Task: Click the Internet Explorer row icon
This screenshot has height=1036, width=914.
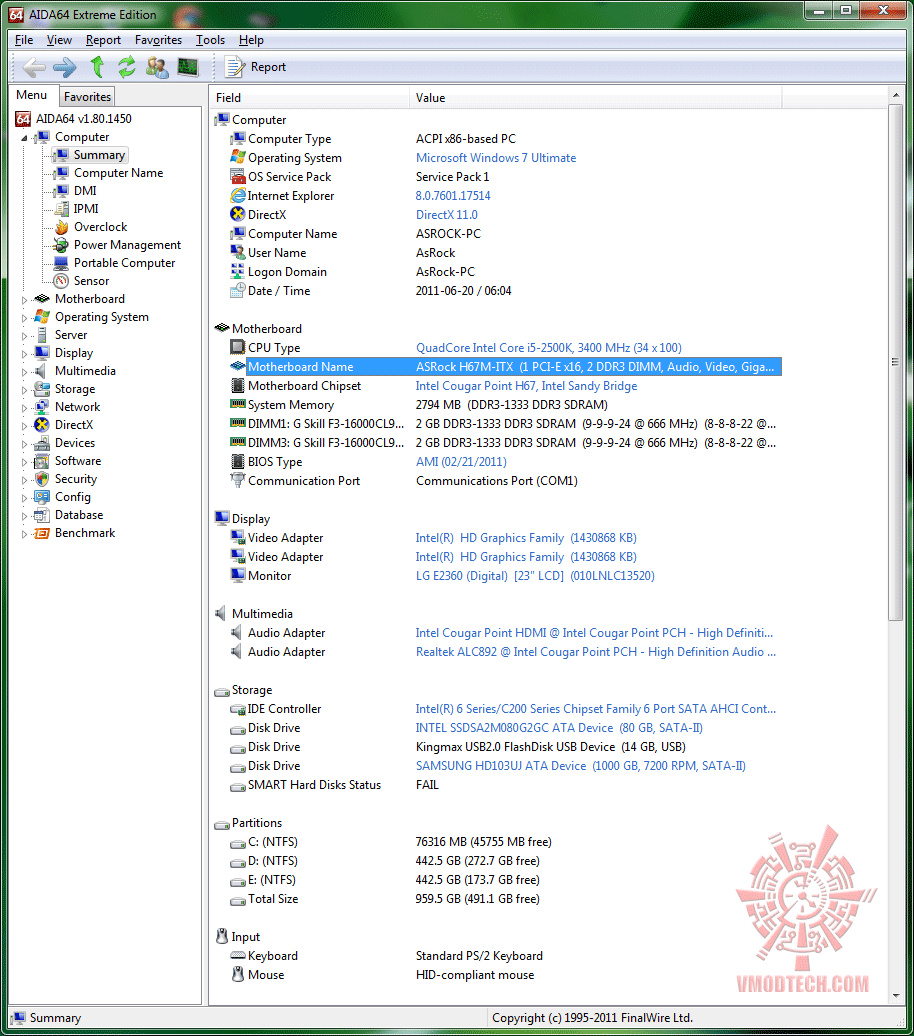Action: click(x=237, y=196)
